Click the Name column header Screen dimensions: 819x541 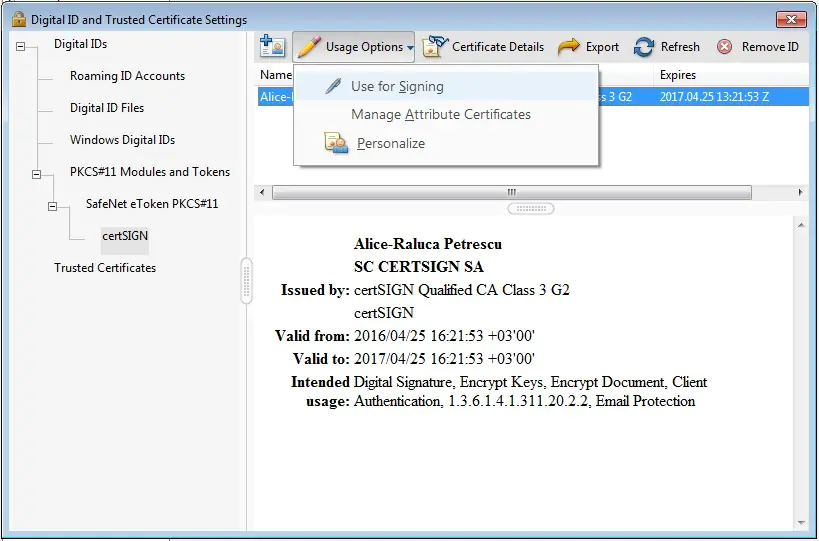(x=275, y=75)
